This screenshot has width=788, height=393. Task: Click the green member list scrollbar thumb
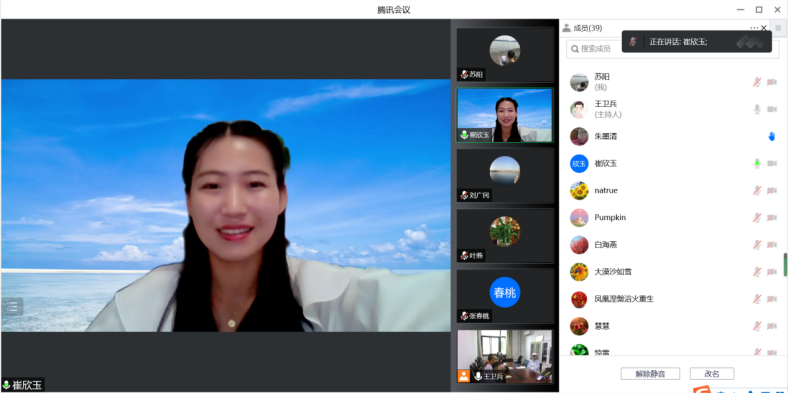click(x=785, y=265)
